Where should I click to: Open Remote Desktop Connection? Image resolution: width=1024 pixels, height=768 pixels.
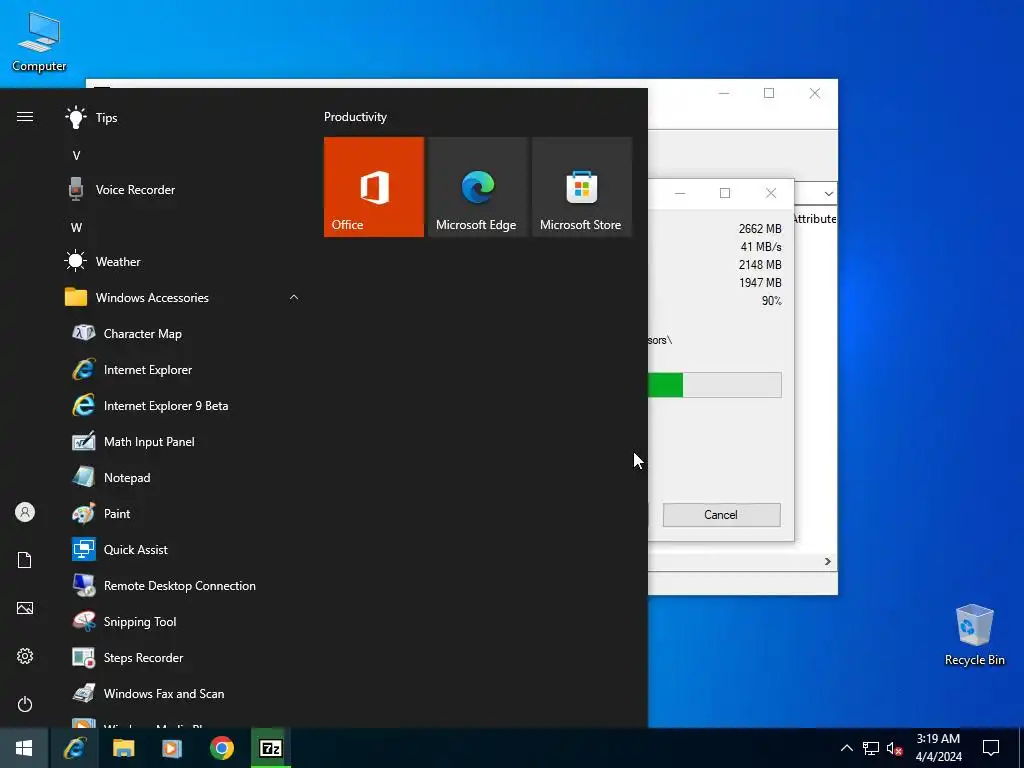coord(183,586)
